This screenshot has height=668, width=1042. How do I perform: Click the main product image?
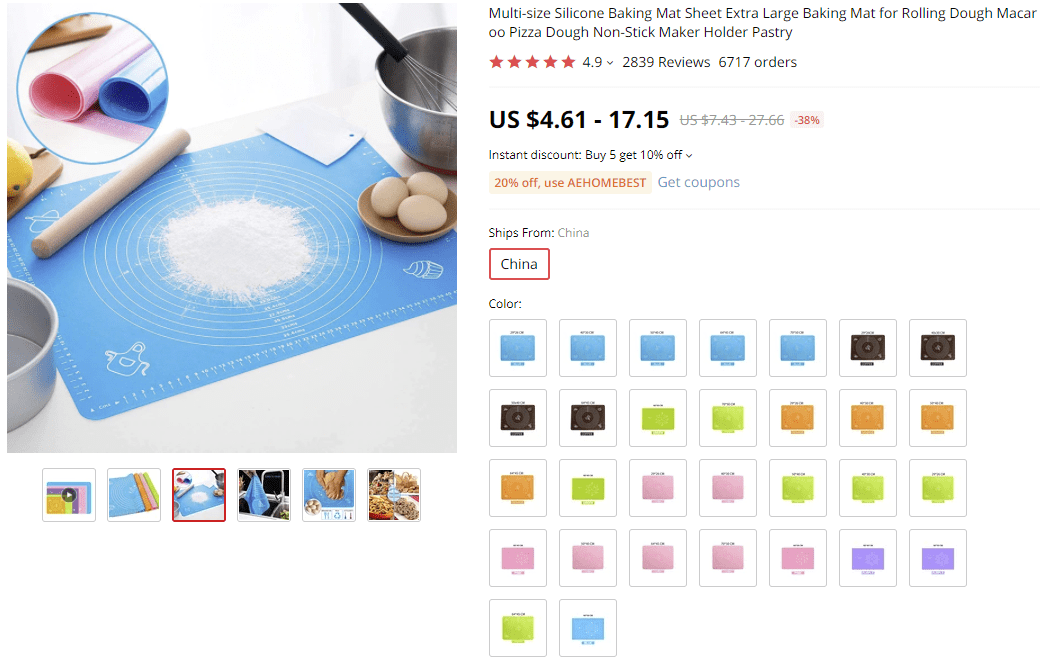coord(232,227)
